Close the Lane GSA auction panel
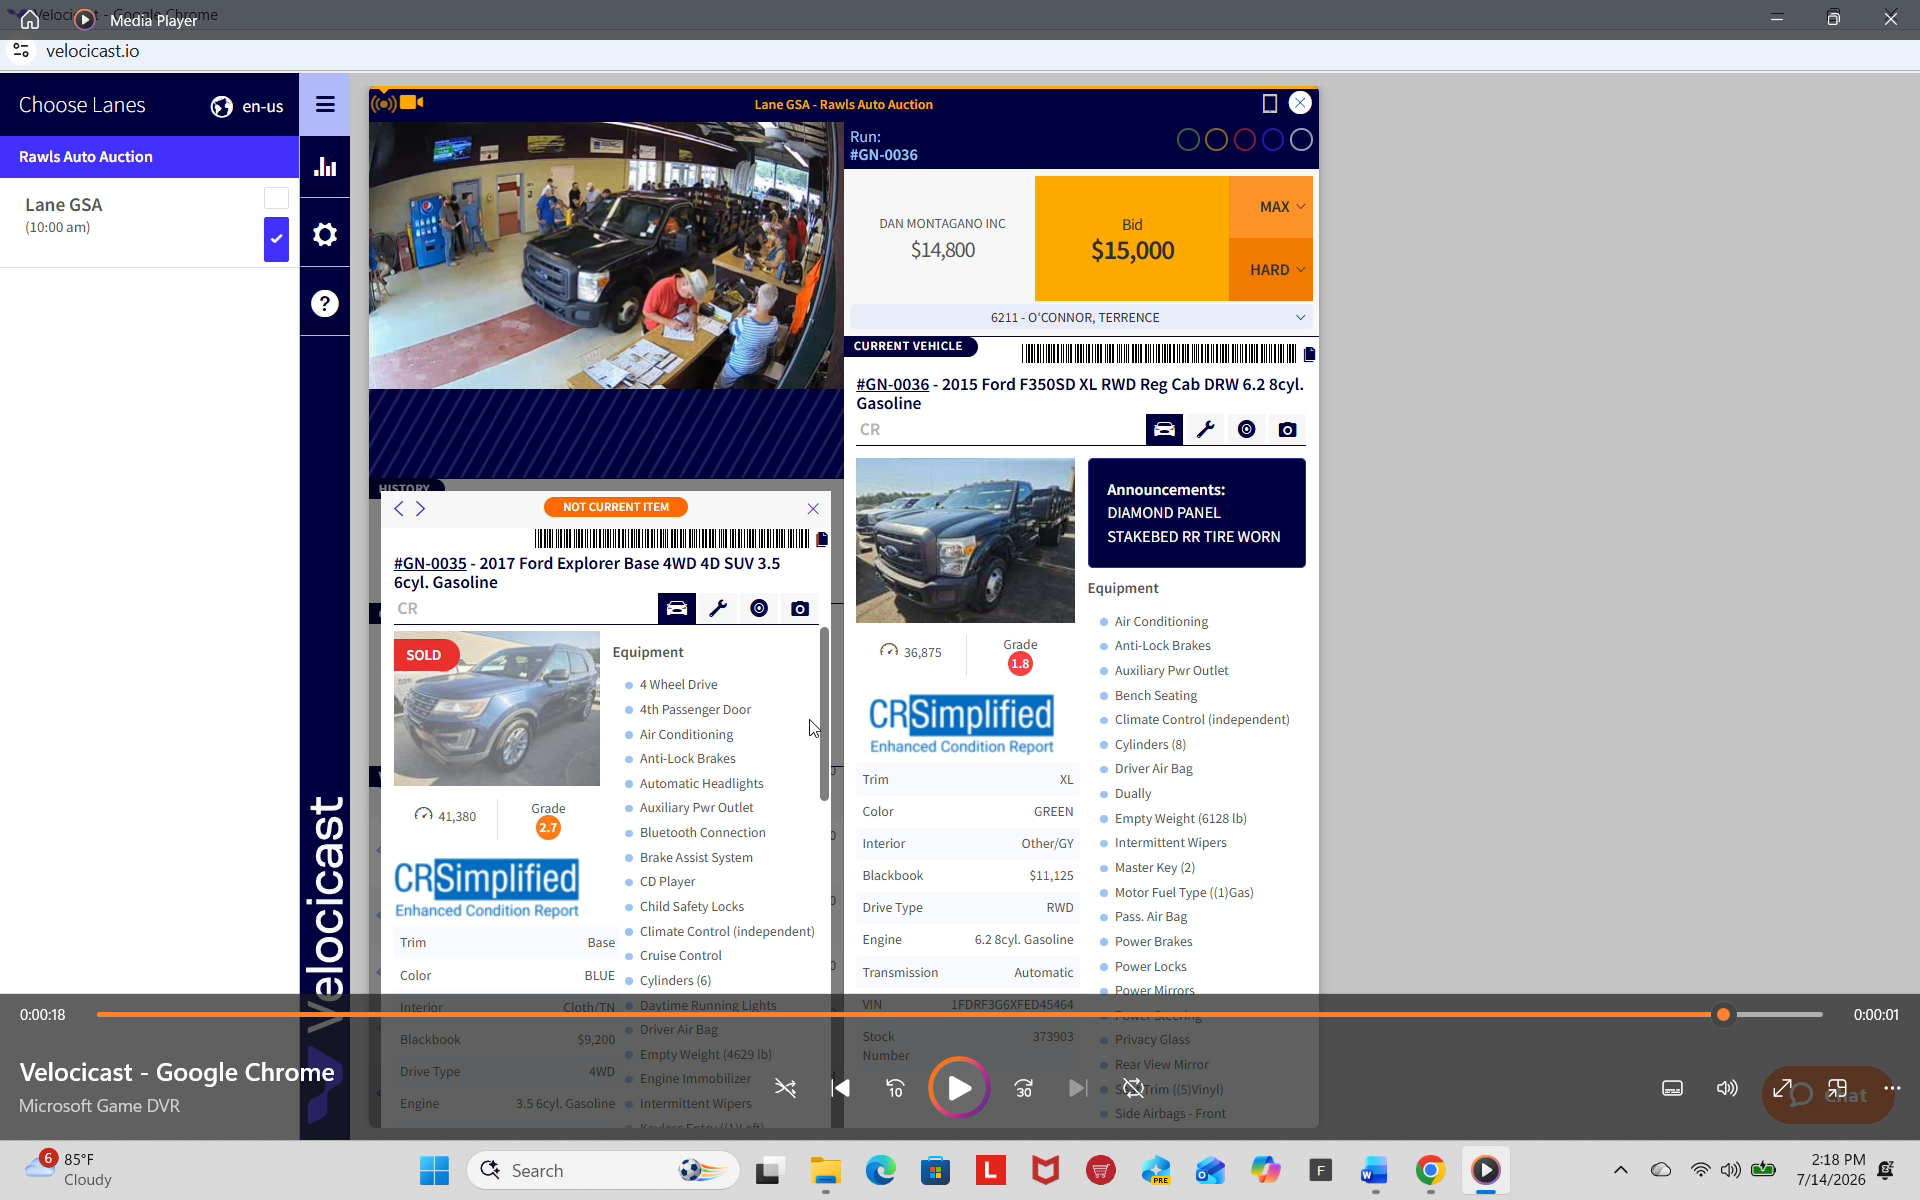The height and width of the screenshot is (1200, 1920). (1300, 103)
